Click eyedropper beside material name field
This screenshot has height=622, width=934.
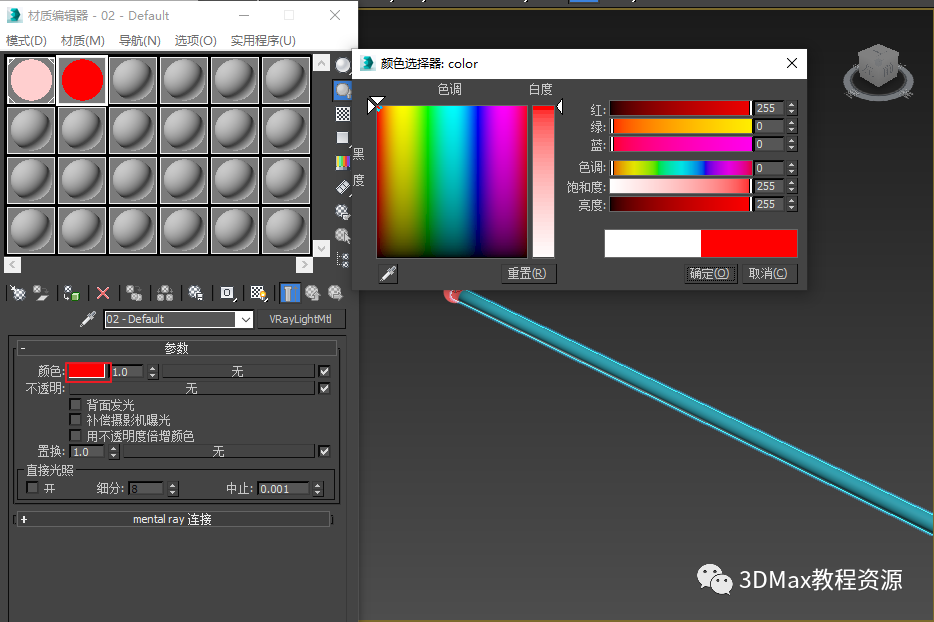point(88,319)
